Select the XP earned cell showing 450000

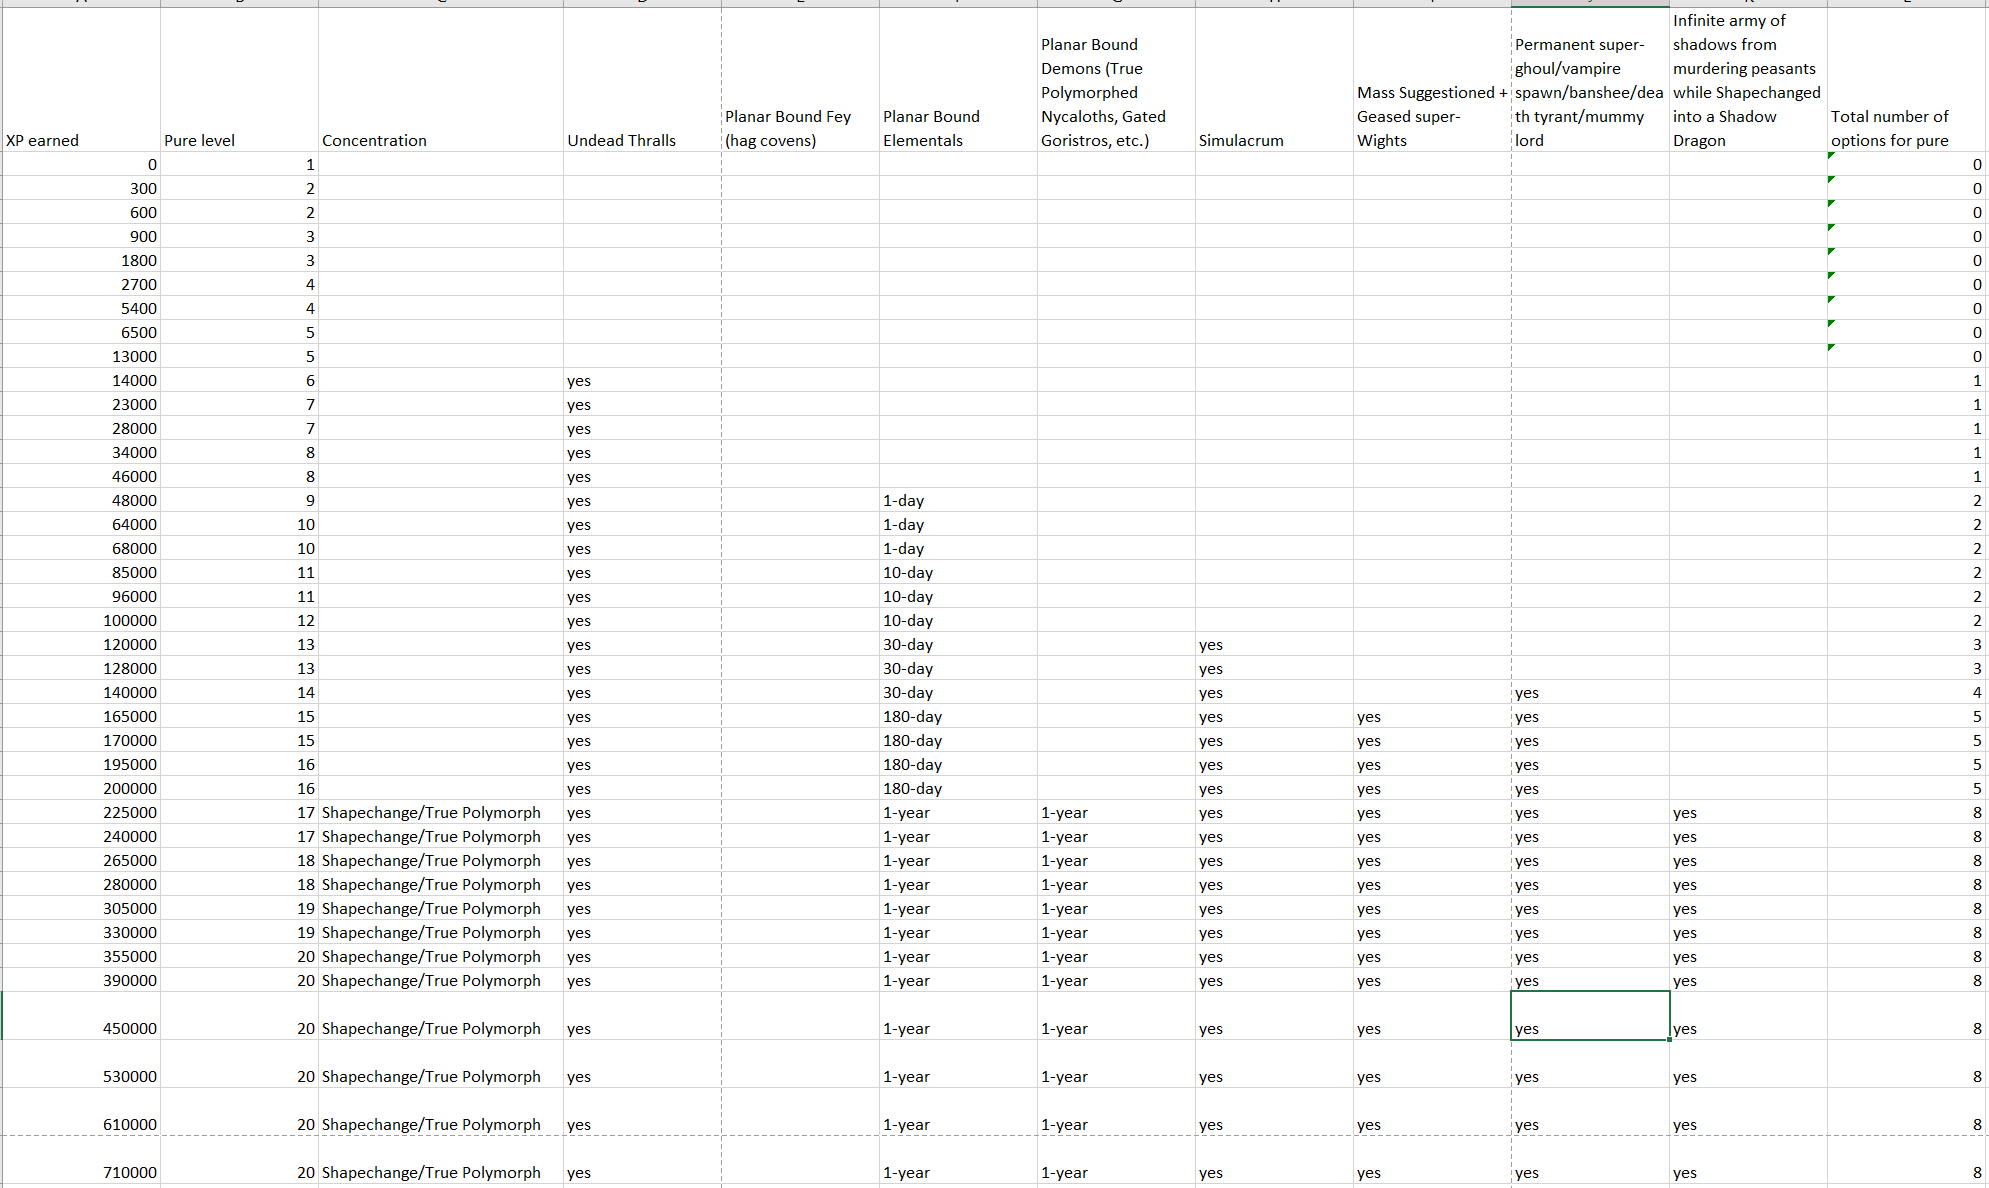coord(81,1016)
